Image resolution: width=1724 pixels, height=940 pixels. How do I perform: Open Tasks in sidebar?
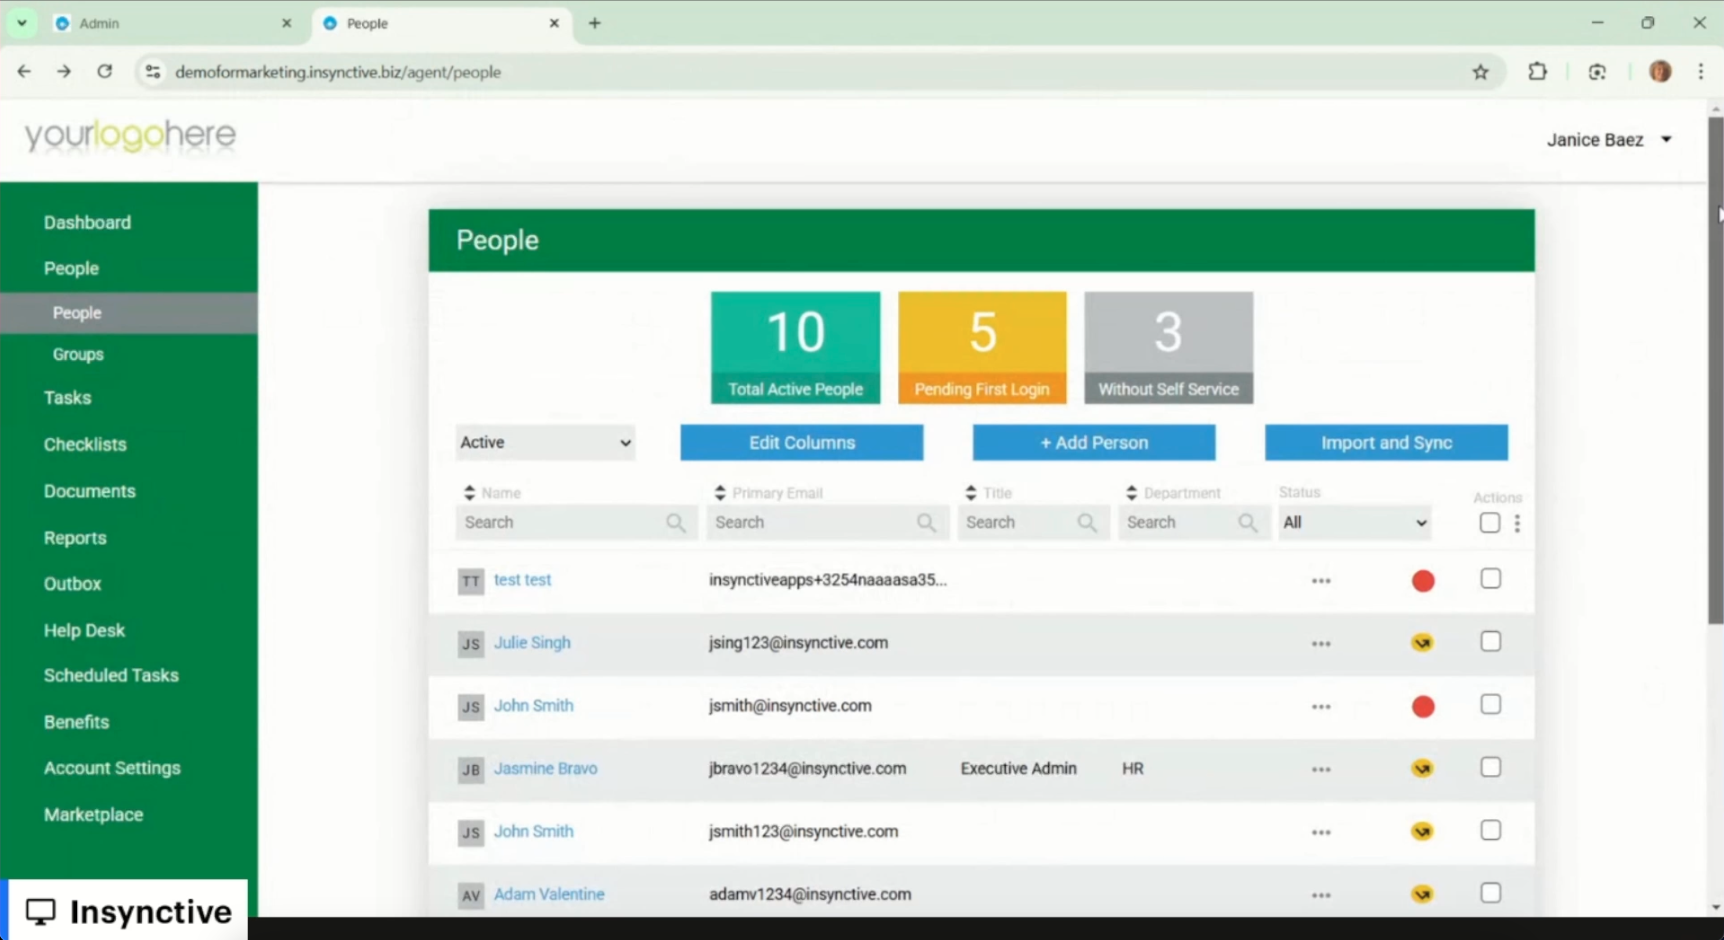[67, 398]
